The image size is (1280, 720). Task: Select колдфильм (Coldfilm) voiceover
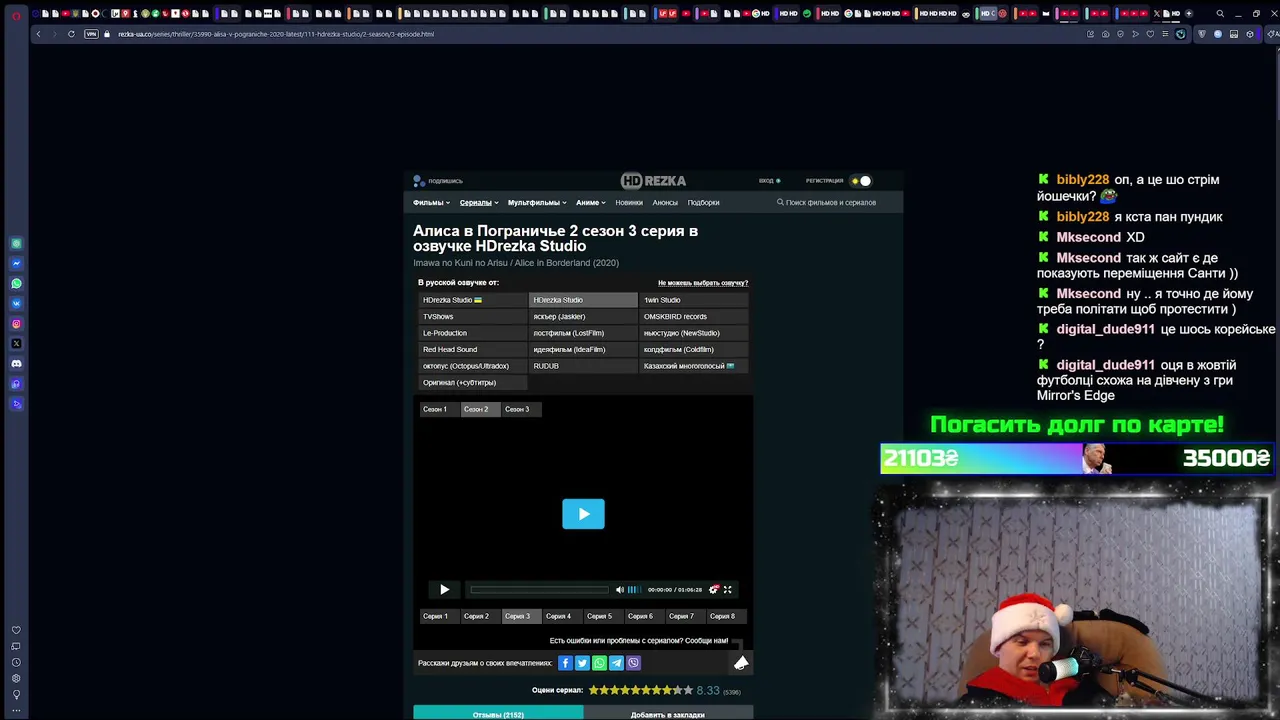694,350
